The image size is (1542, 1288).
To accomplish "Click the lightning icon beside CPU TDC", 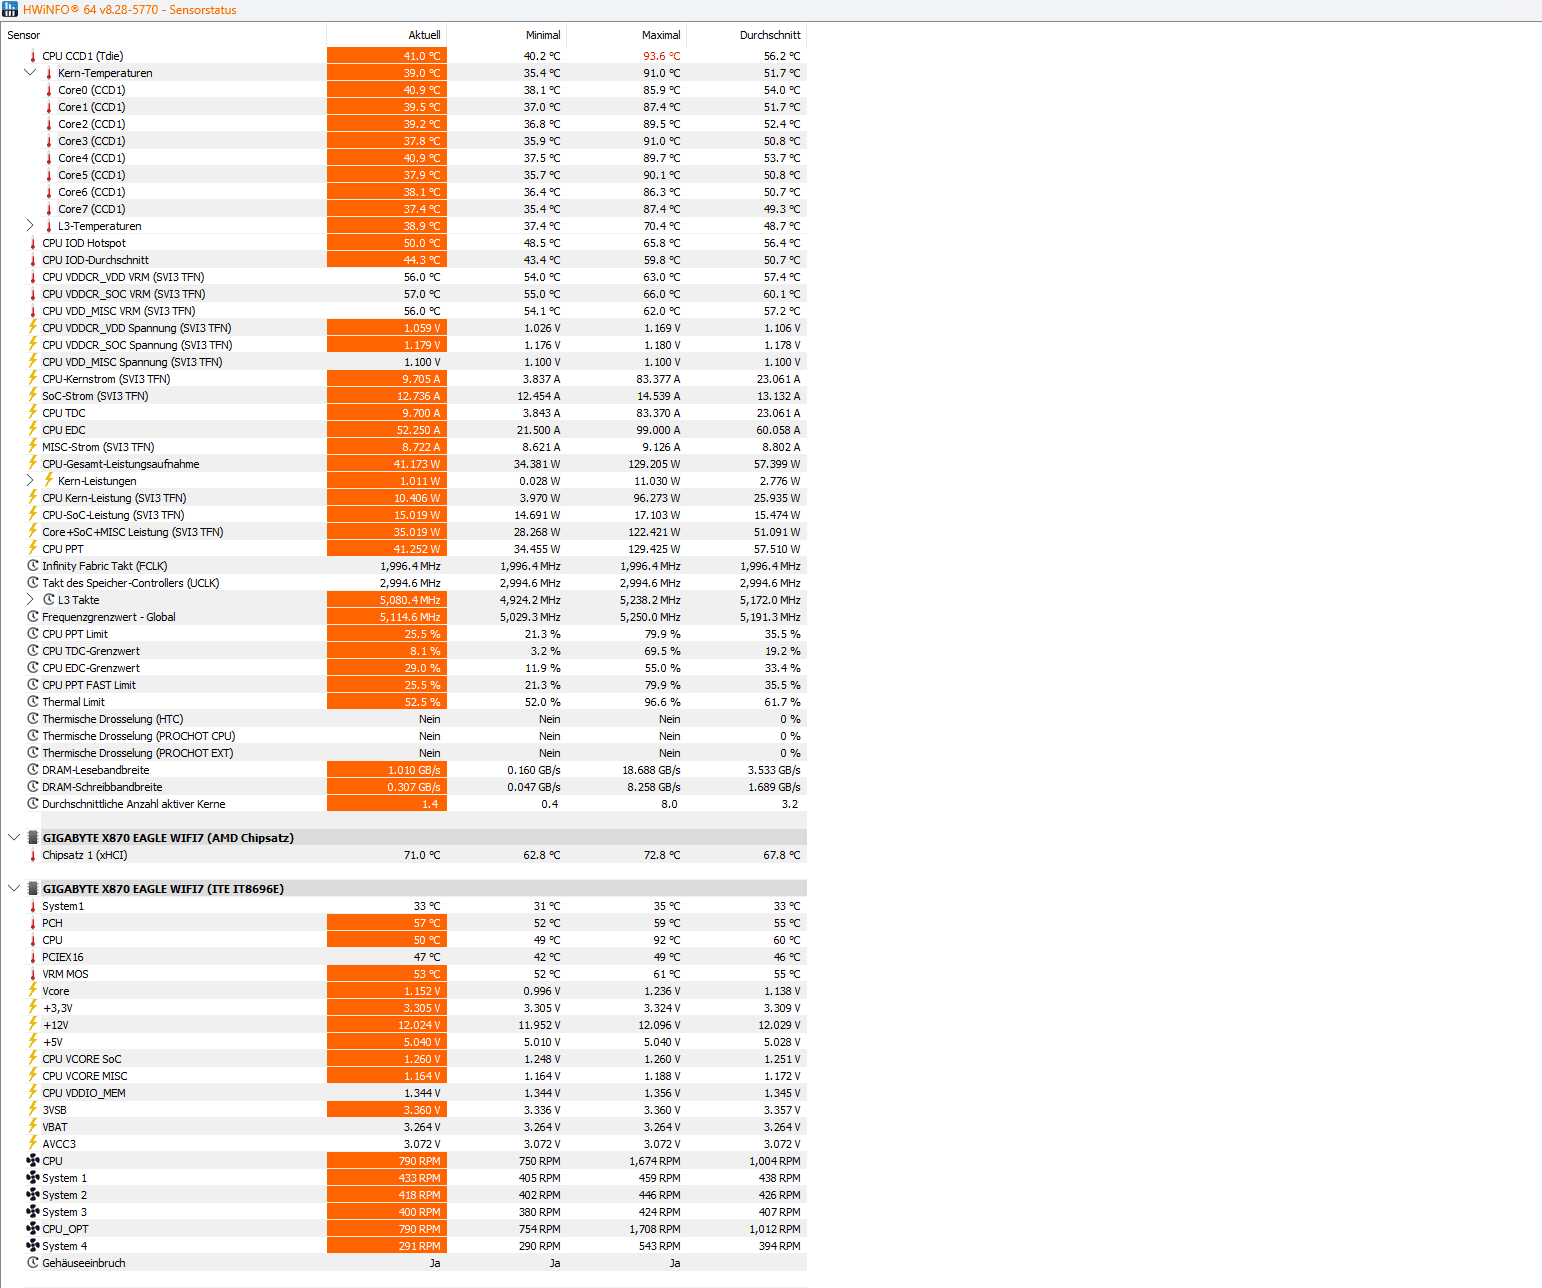I will tap(33, 413).
